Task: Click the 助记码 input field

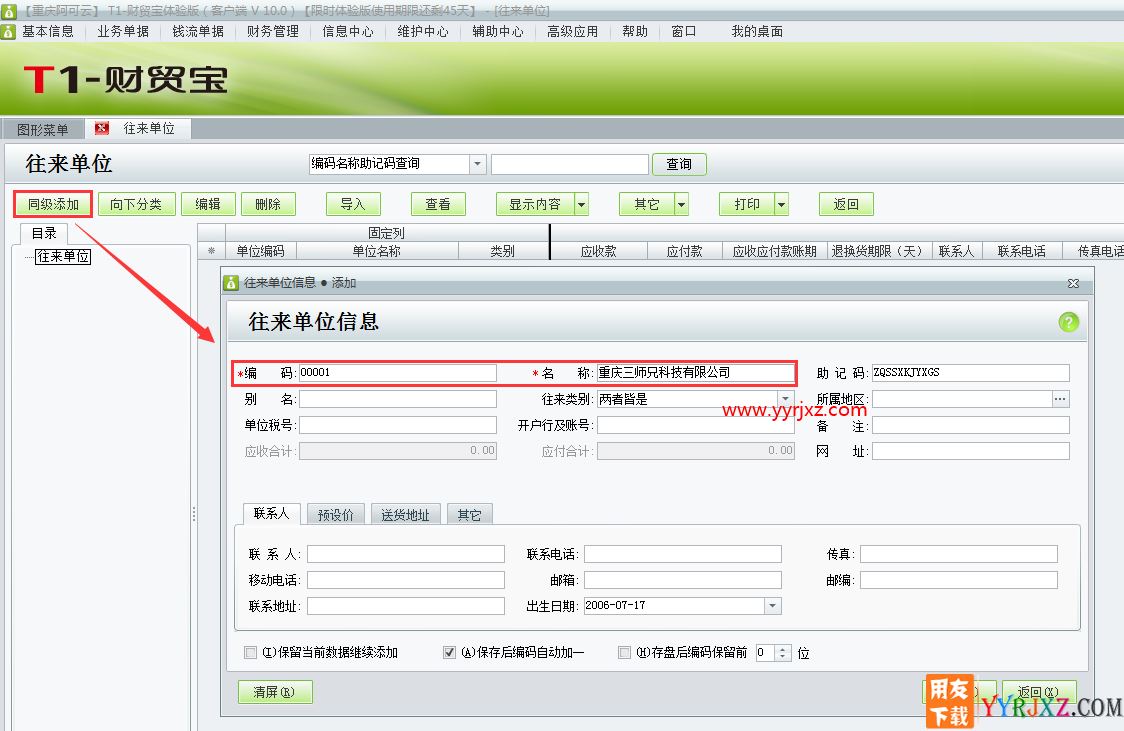Action: (x=971, y=373)
